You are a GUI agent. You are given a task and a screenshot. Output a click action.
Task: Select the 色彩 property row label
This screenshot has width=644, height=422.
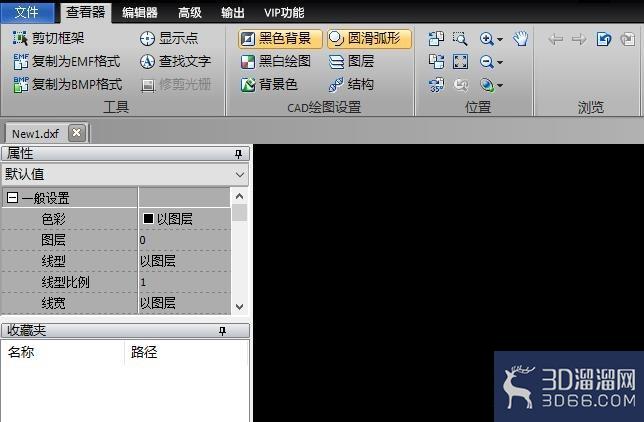click(53, 219)
